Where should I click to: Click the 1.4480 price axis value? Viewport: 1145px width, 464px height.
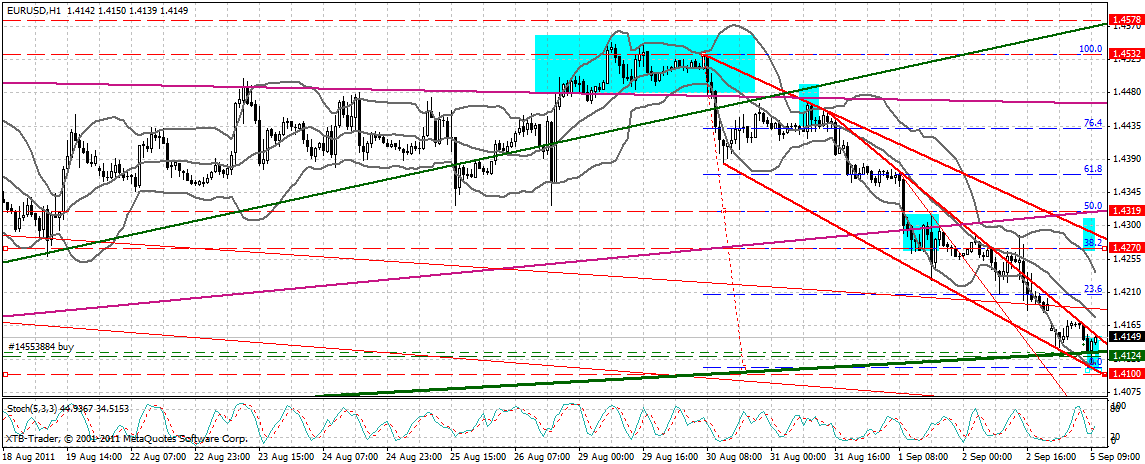[x=1125, y=92]
